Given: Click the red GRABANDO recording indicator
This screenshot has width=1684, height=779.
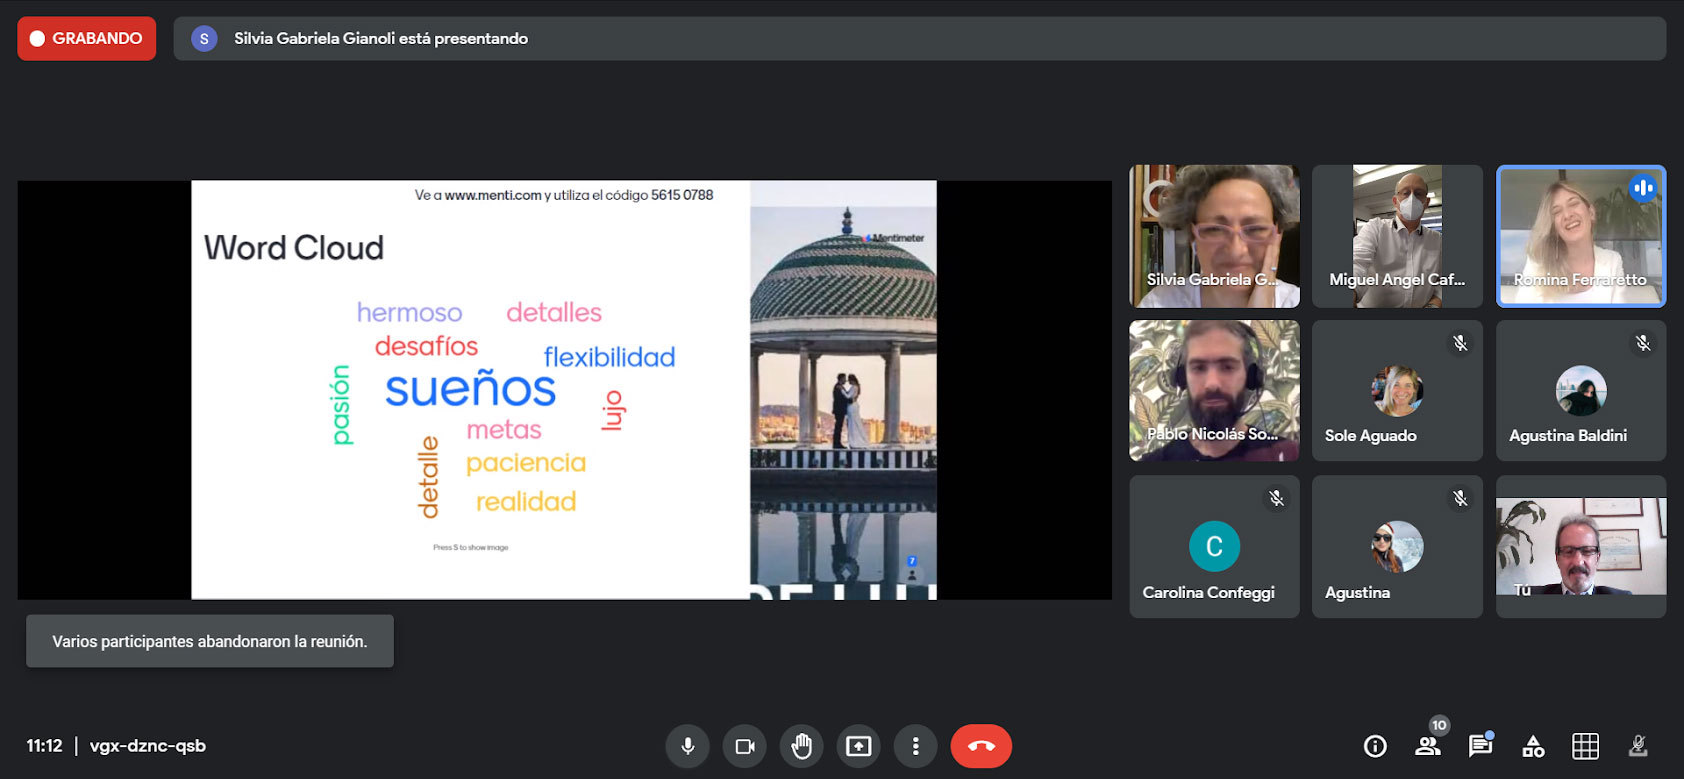Looking at the screenshot, I should [87, 39].
